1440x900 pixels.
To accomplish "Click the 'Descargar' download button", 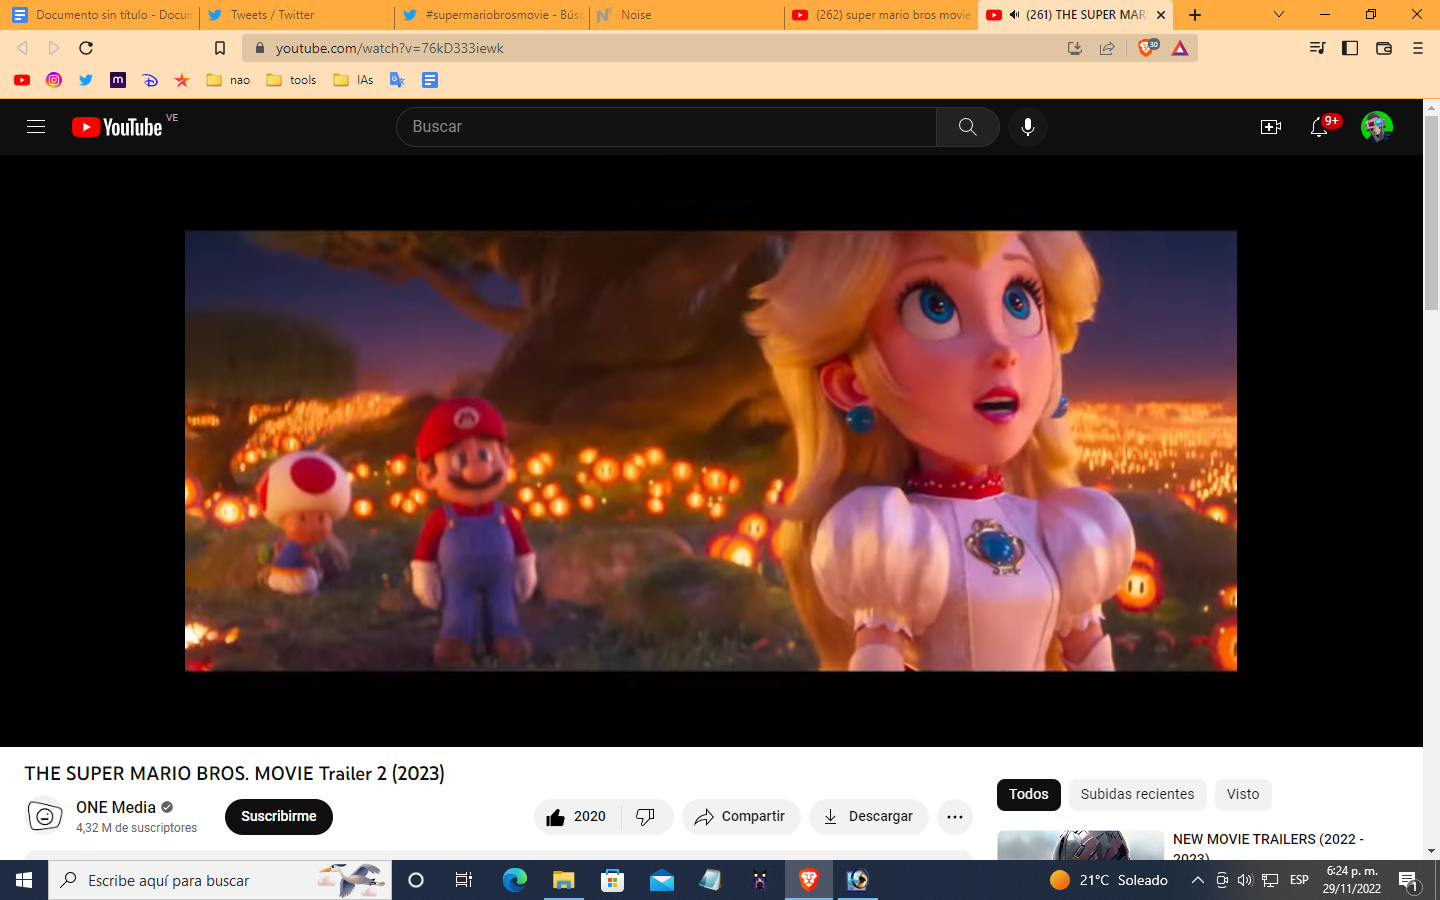I will (x=869, y=817).
